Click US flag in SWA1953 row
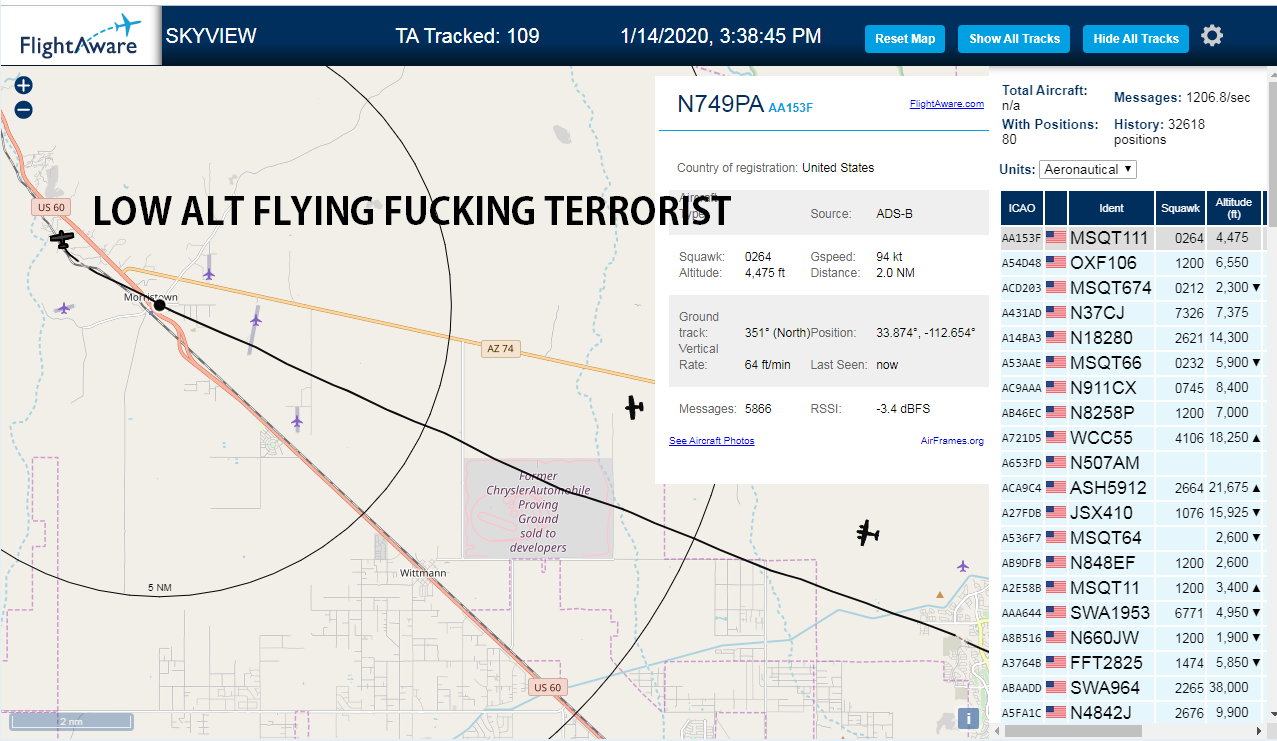This screenshot has height=741, width=1277. pyautogui.click(x=1055, y=613)
